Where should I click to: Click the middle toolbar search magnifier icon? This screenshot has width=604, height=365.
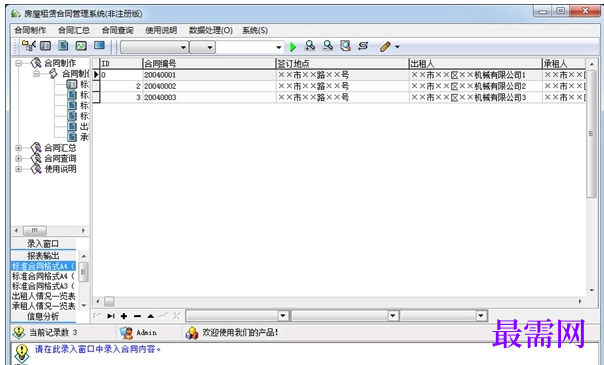pyautogui.click(x=328, y=46)
